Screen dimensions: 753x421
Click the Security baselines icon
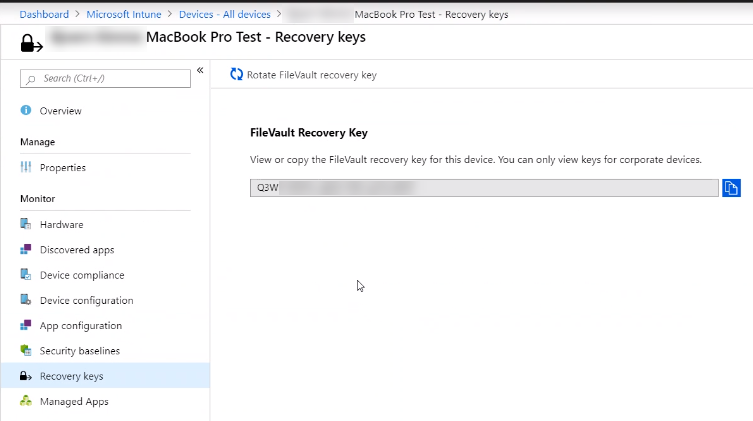26,351
